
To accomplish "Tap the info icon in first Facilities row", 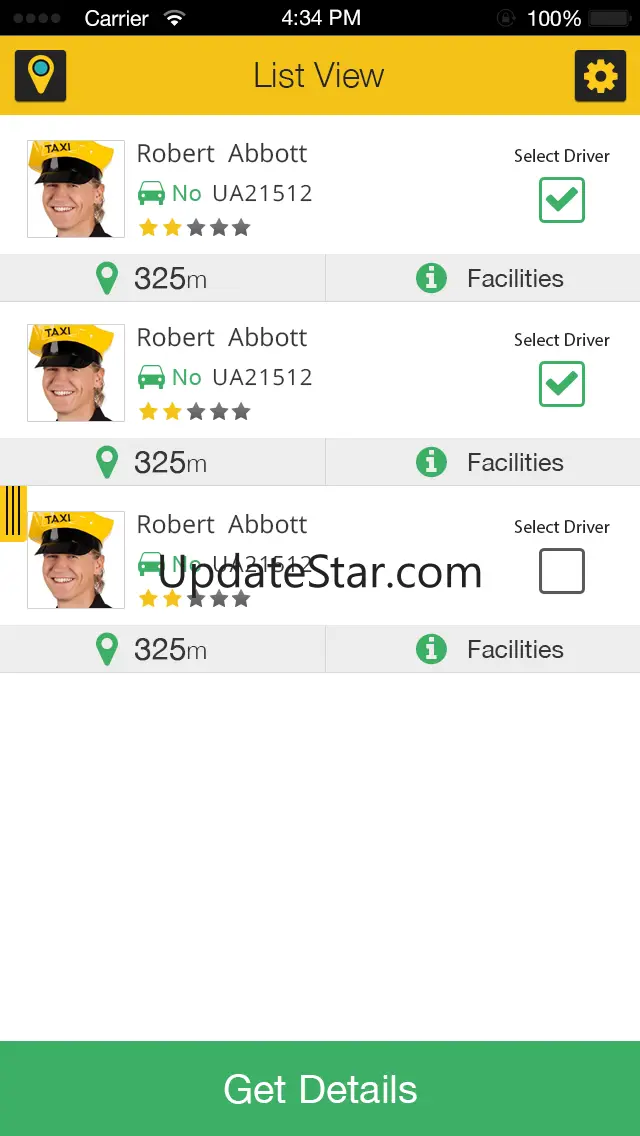I will coord(431,278).
